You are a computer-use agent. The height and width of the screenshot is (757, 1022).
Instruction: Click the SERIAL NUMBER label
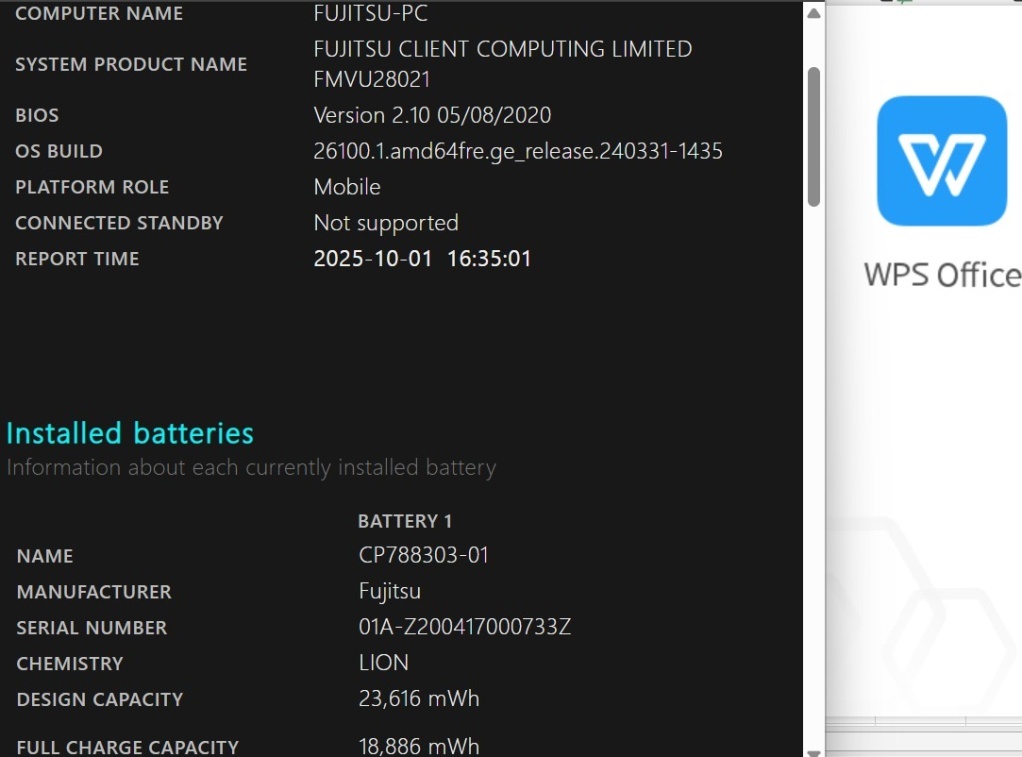point(92,628)
